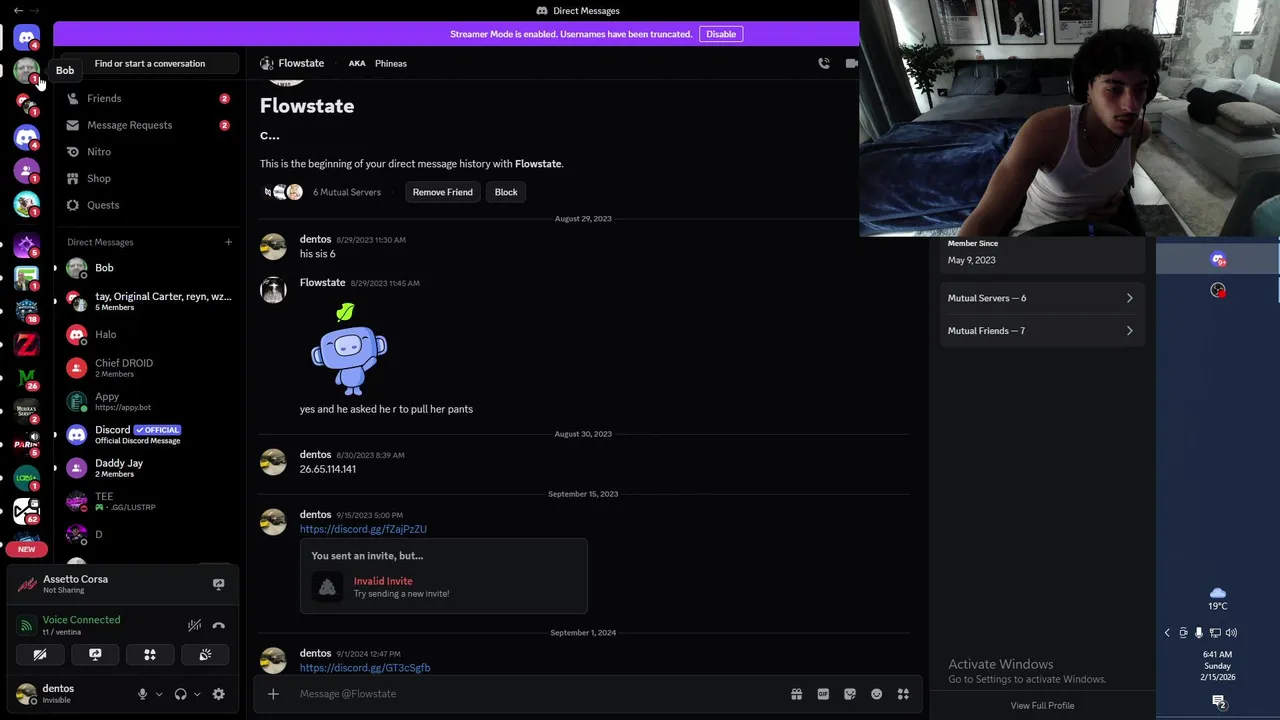Deafen audio with headphones icon
1280x720 pixels.
point(180,694)
